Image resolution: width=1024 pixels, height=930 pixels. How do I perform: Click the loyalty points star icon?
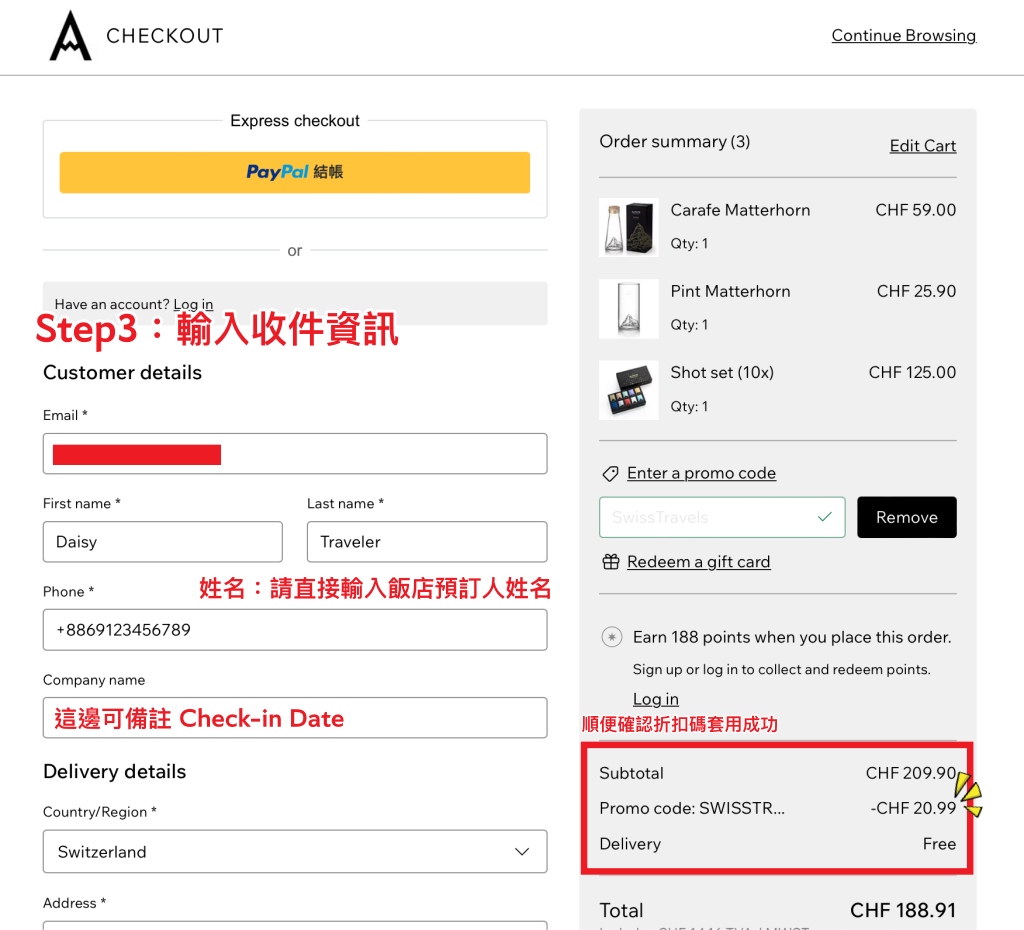[612, 637]
